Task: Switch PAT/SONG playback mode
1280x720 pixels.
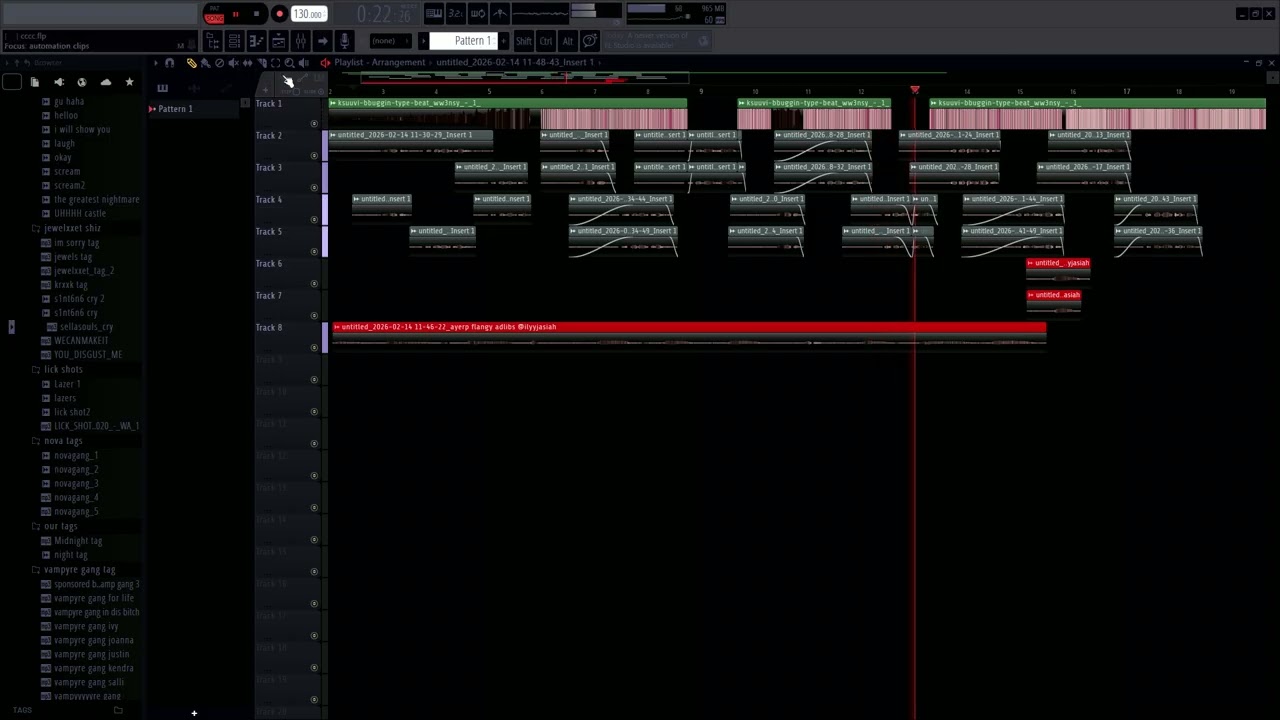Action: [x=214, y=13]
